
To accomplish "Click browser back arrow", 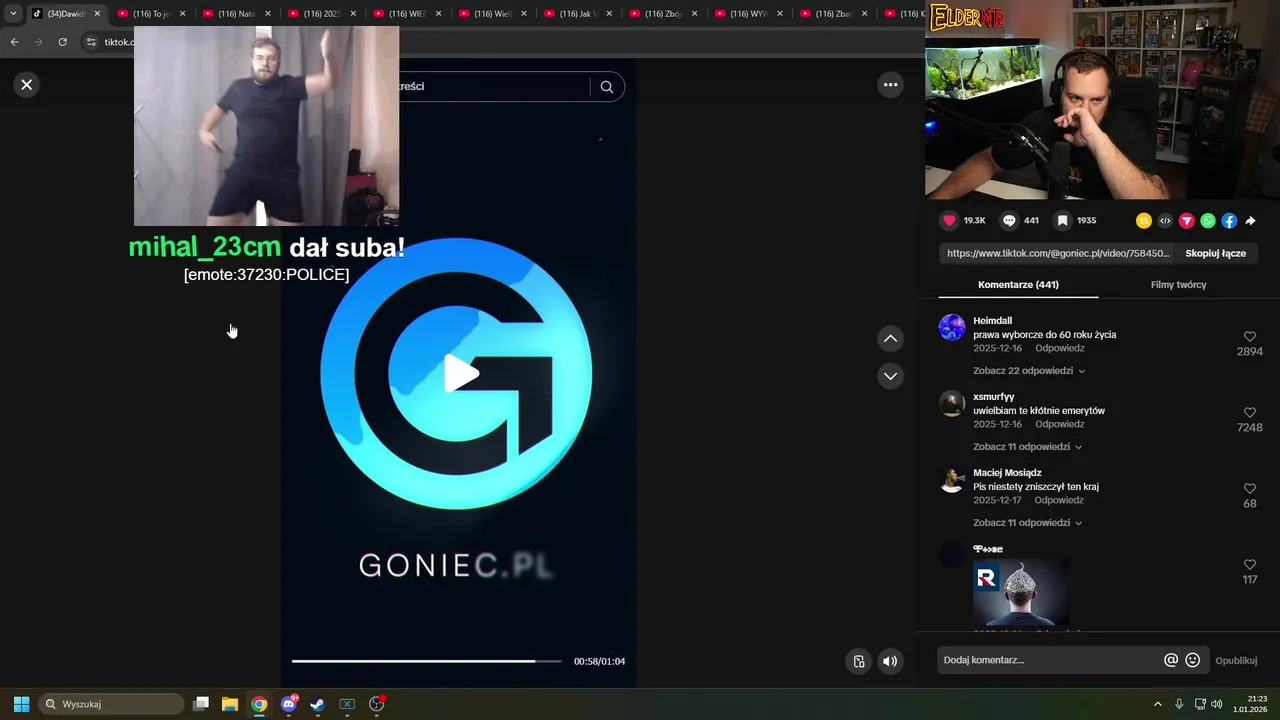I will 14,42.
